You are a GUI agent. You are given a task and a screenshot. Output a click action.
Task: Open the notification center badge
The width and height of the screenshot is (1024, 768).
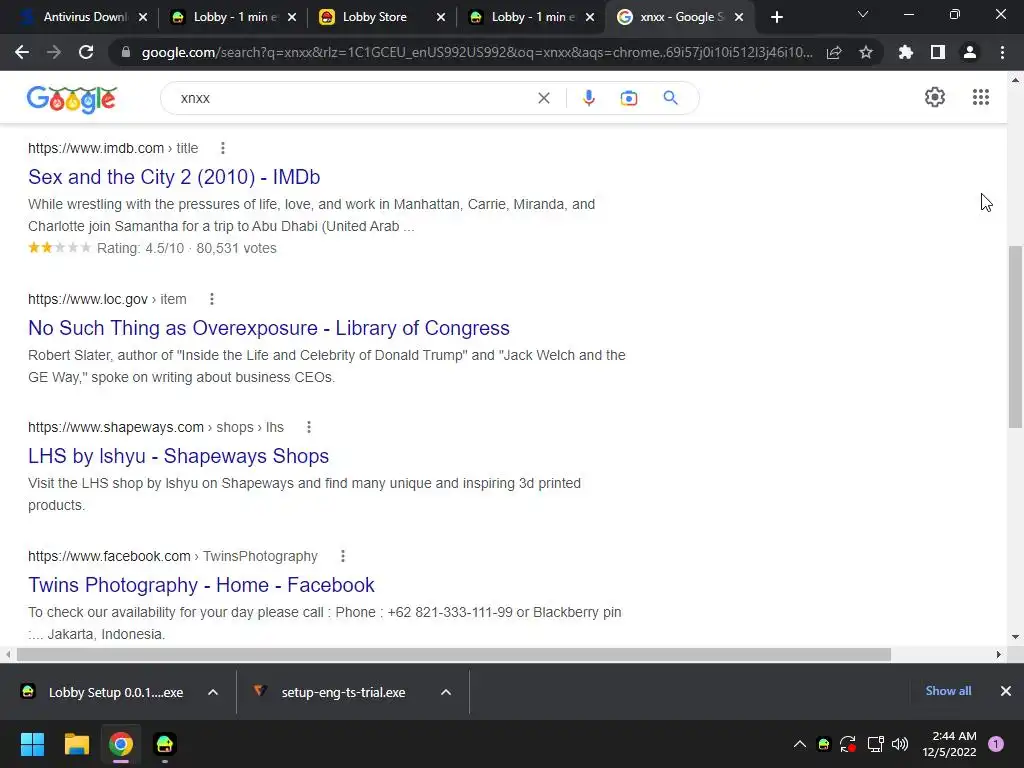tap(996, 744)
